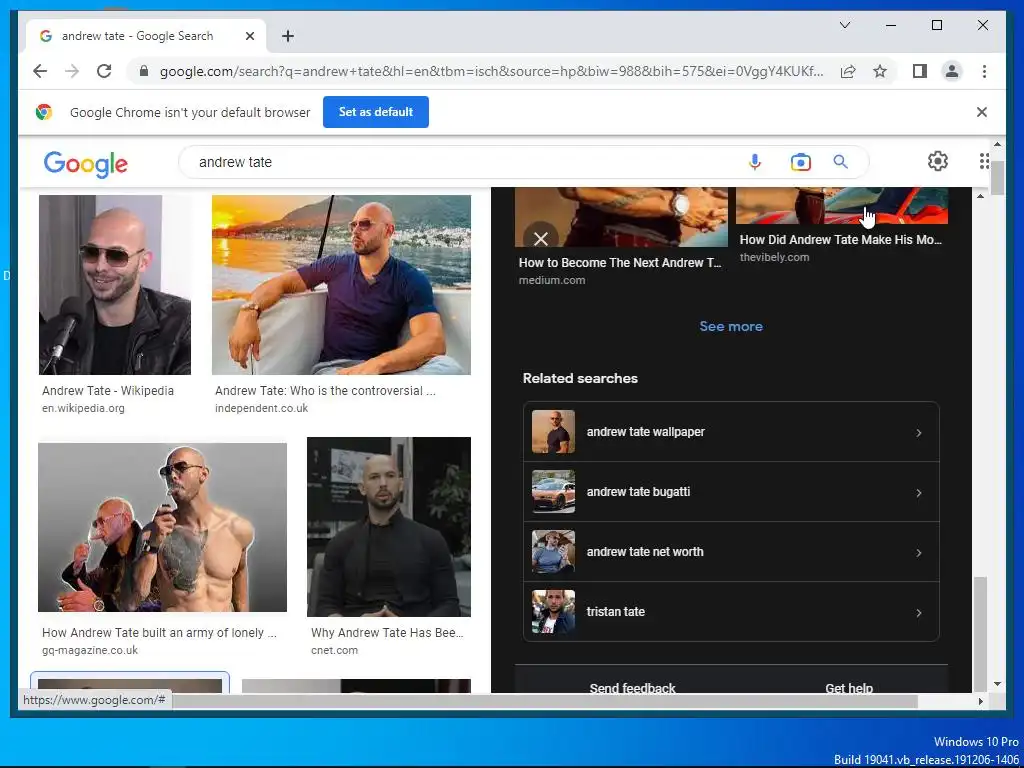Click the cnet.com source text
Screen dimensions: 1024x768
334,650
